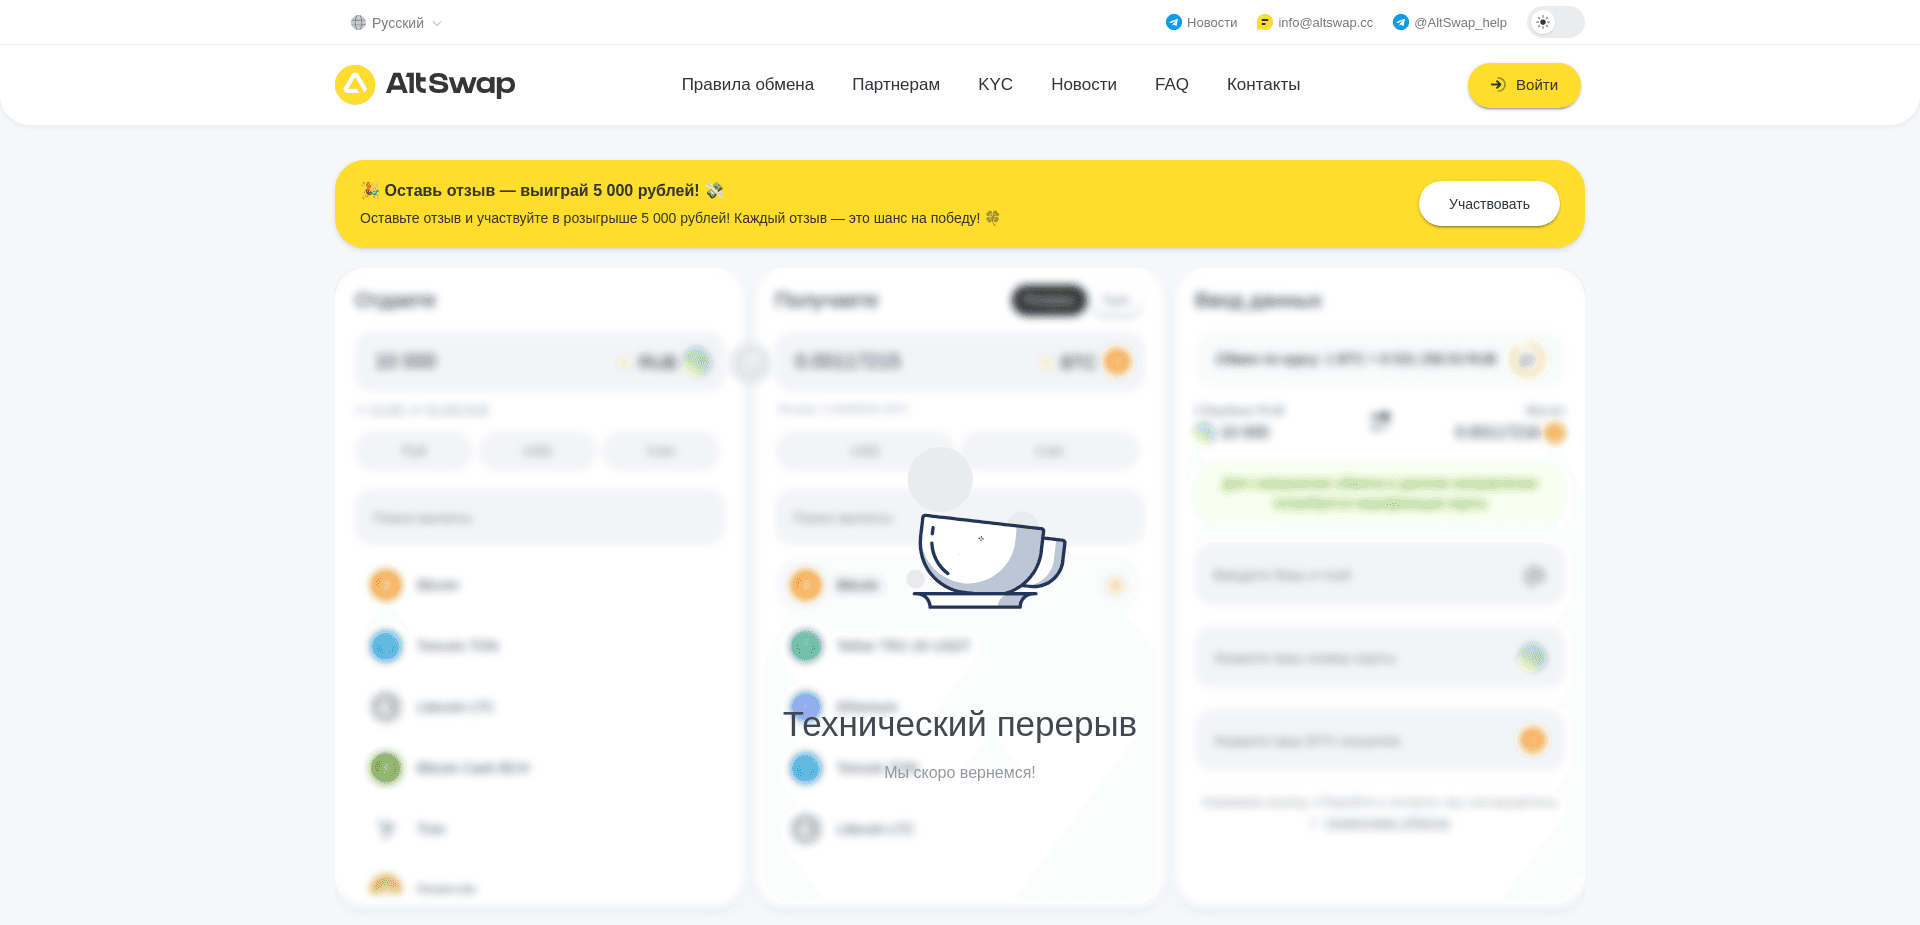Select the blurred RUB currency dropdown

tap(666, 362)
